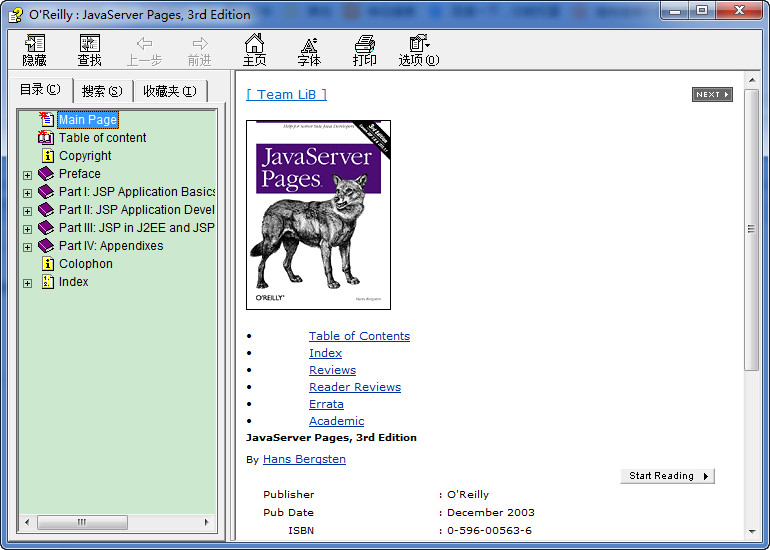Click the book icon of Part IV: Appendixes
Viewport: 770px width, 550px height.
coord(46,246)
